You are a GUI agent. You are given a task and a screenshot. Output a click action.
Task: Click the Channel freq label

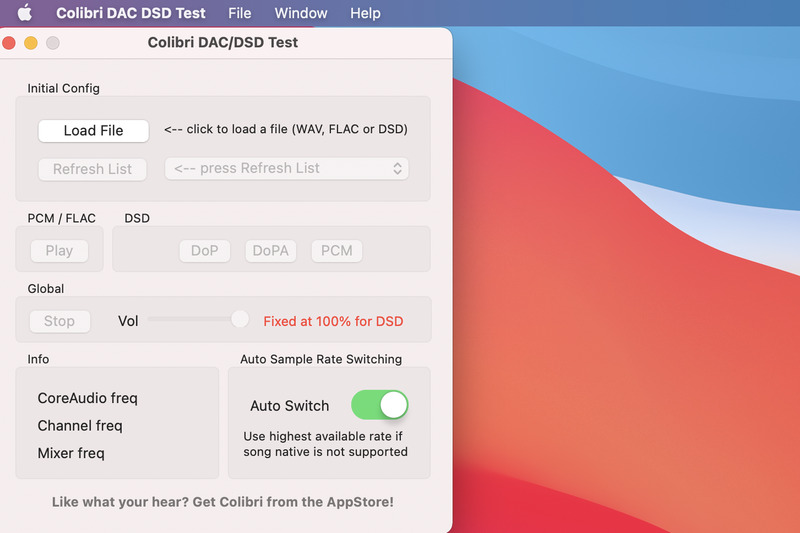tap(80, 425)
